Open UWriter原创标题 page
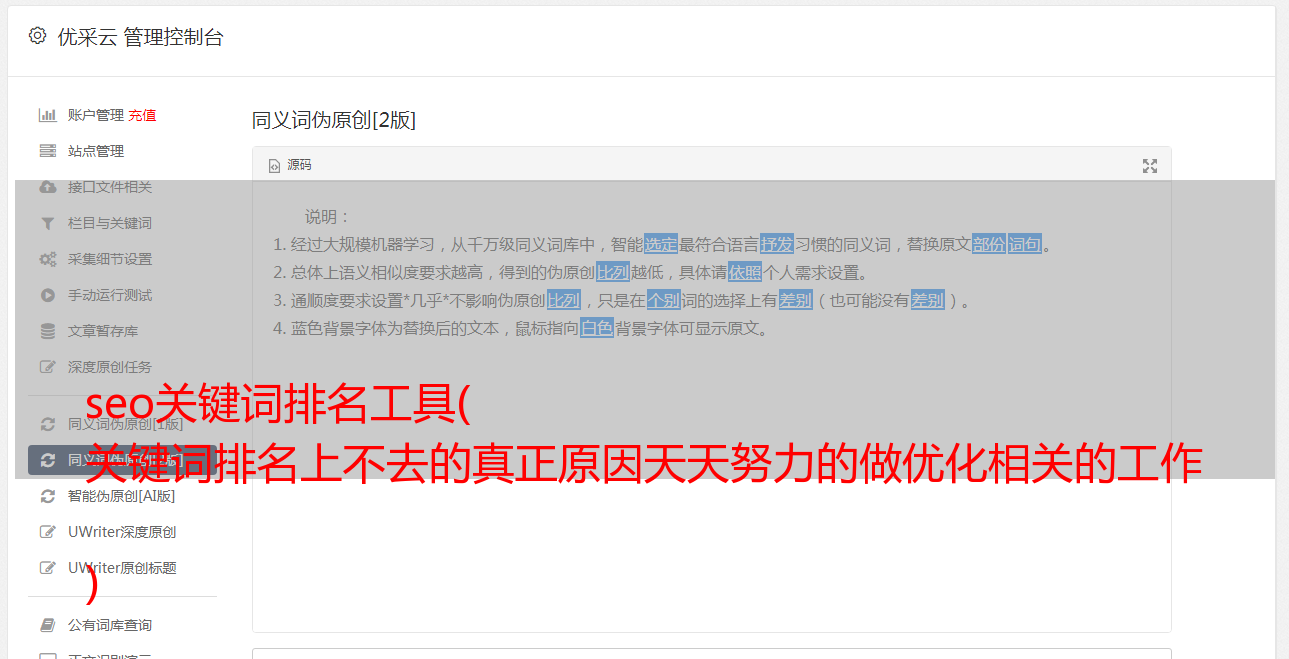Screen dimensions: 1289x659 pos(122,568)
